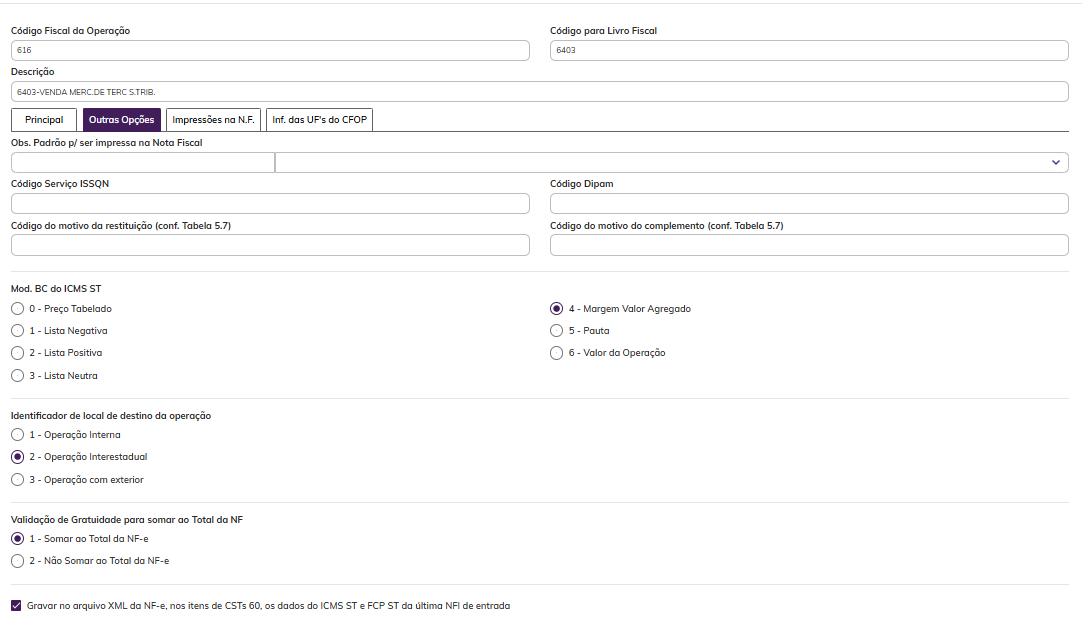Click the Código Serviço ISSQN input
1082x641 pixels.
pos(270,204)
